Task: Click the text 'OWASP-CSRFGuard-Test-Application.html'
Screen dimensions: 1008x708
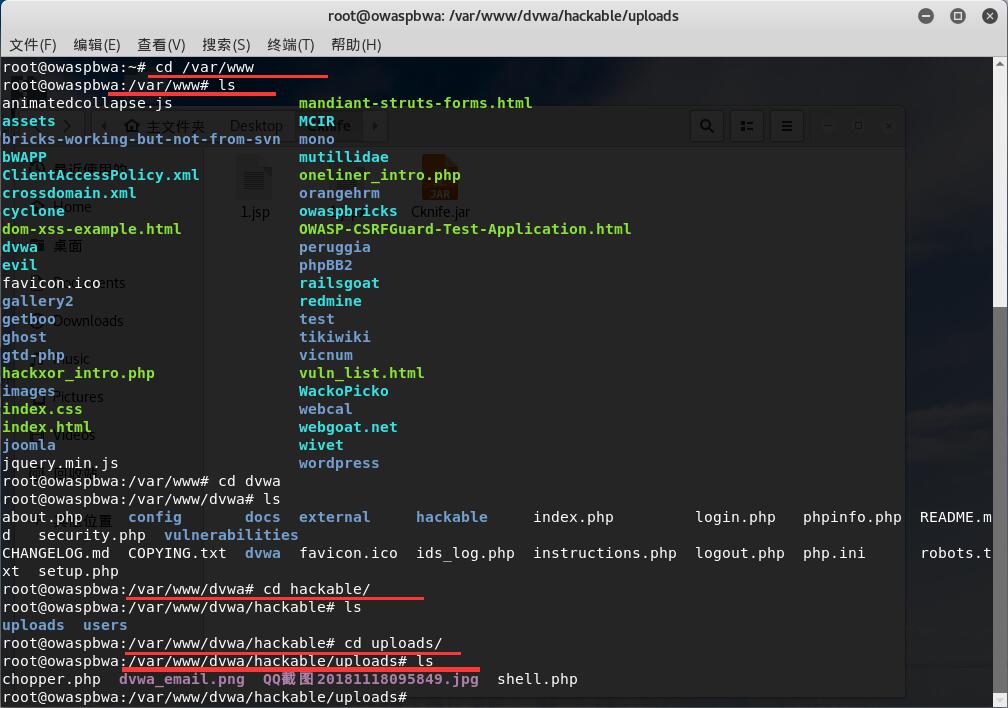Action: (x=465, y=229)
